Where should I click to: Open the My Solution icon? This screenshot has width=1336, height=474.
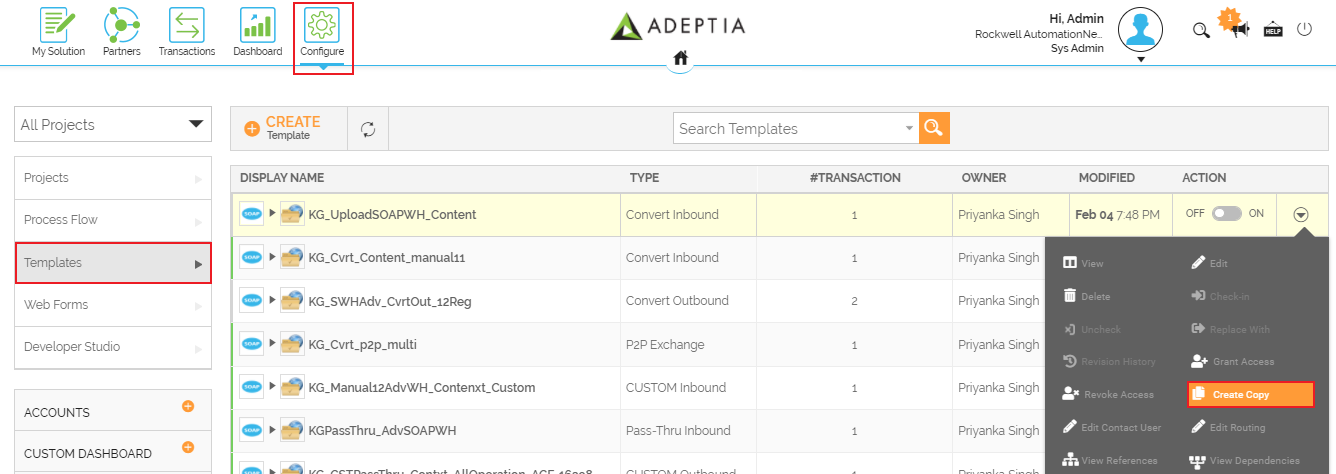(x=58, y=24)
